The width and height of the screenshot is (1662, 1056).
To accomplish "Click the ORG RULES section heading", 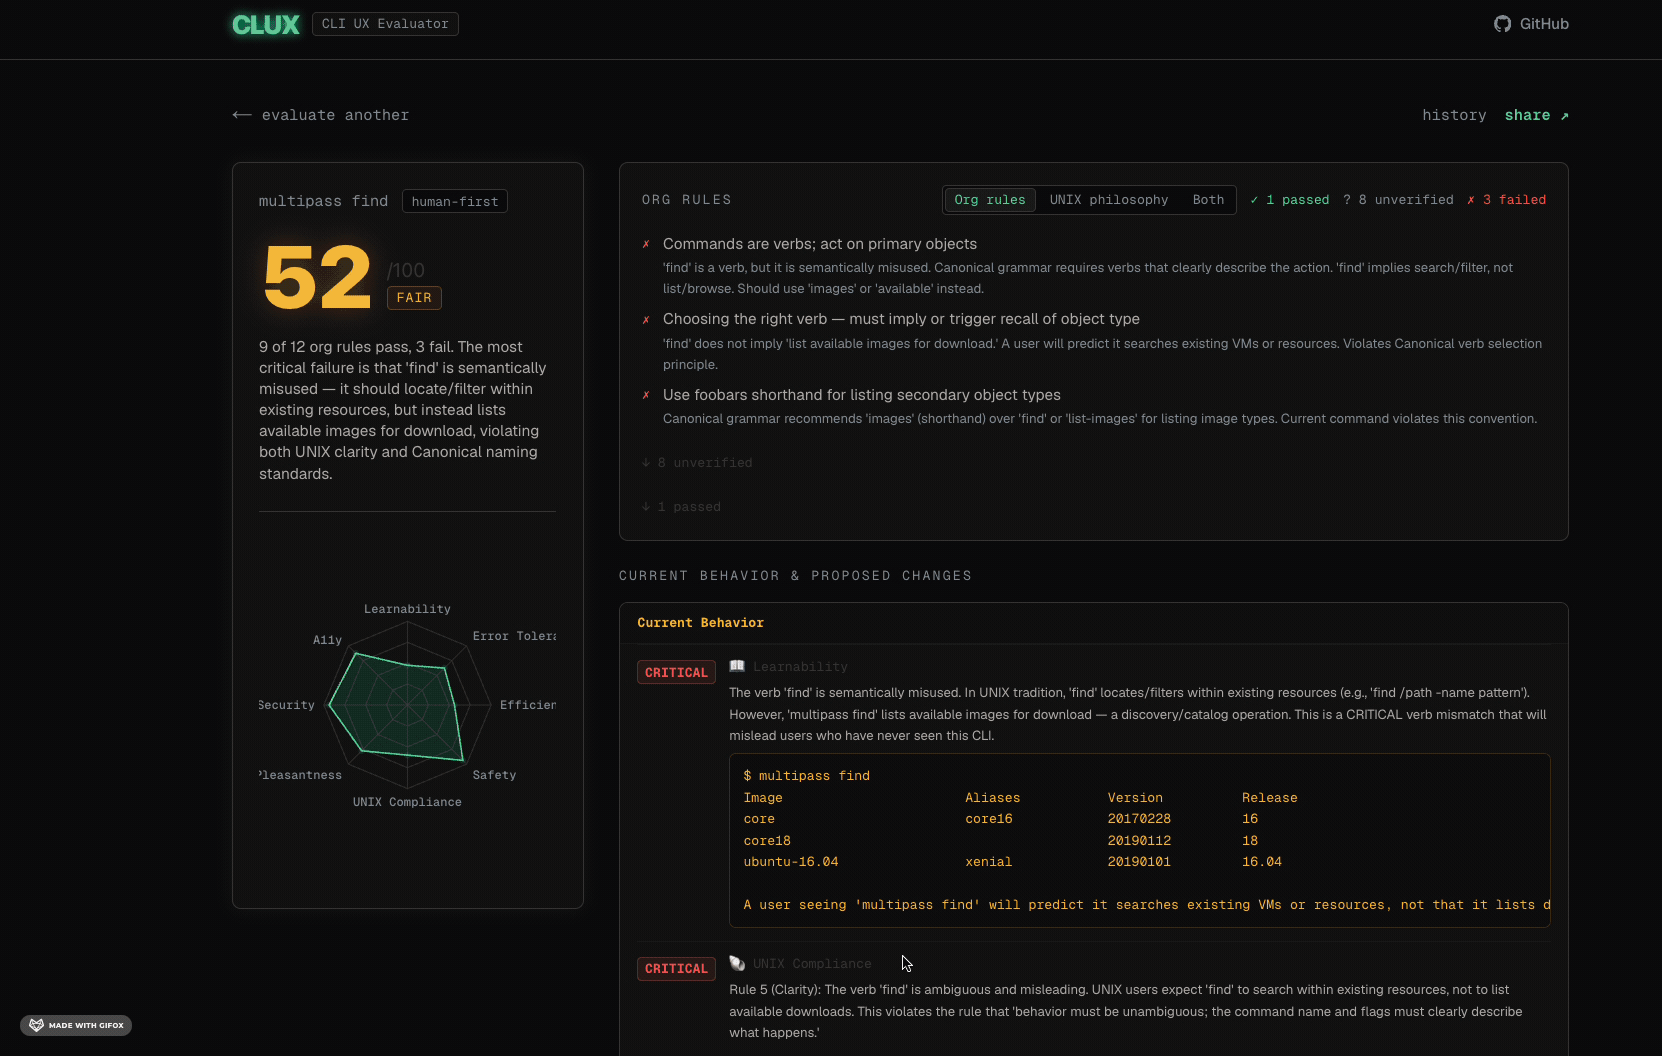I will [x=686, y=200].
